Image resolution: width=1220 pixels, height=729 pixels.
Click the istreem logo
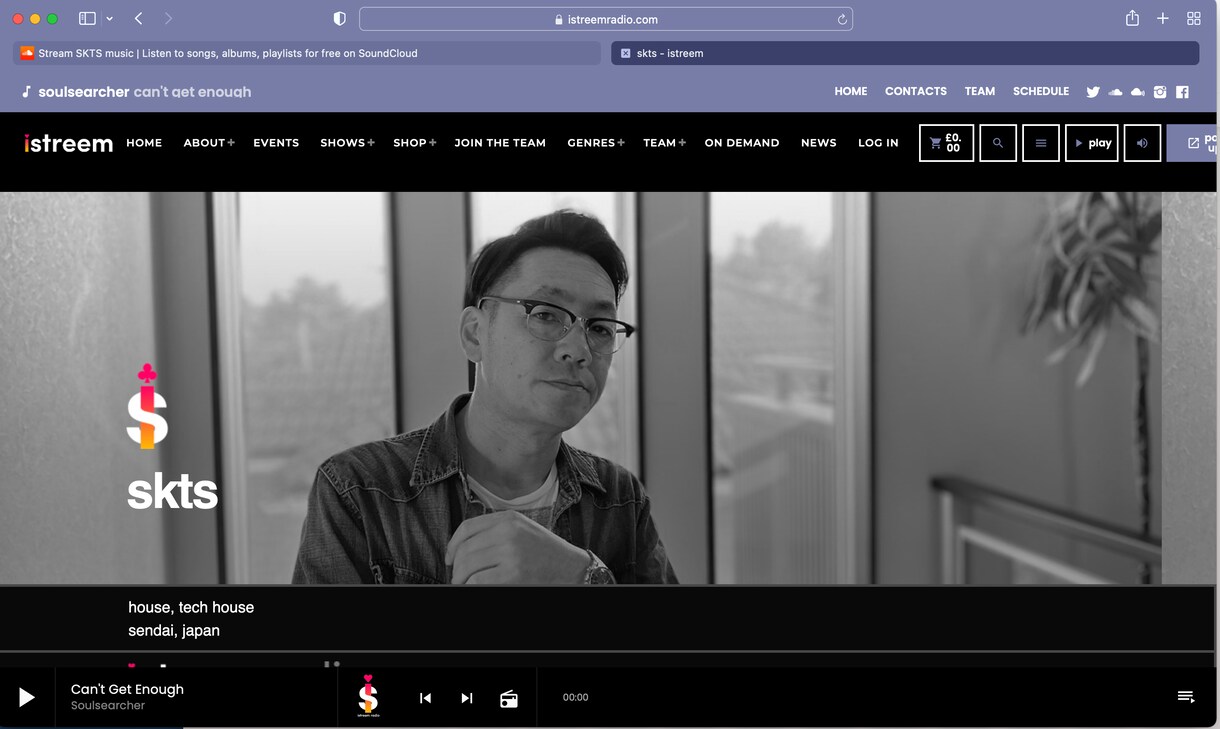pyautogui.click(x=68, y=143)
